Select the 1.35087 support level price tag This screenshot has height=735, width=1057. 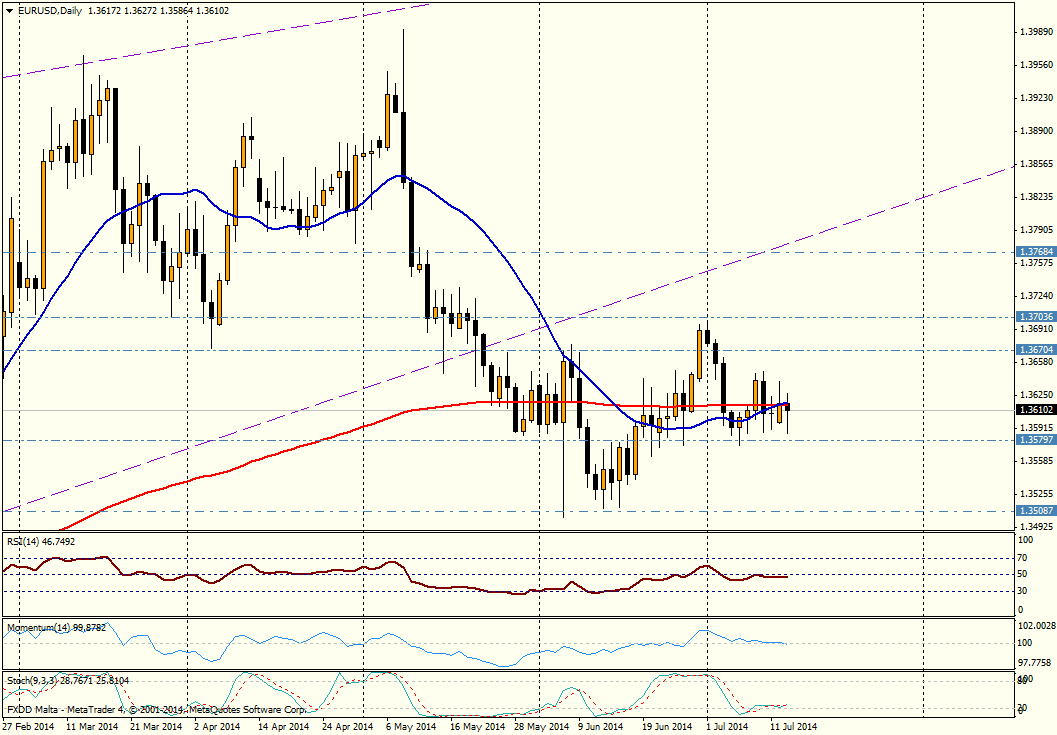click(1034, 510)
